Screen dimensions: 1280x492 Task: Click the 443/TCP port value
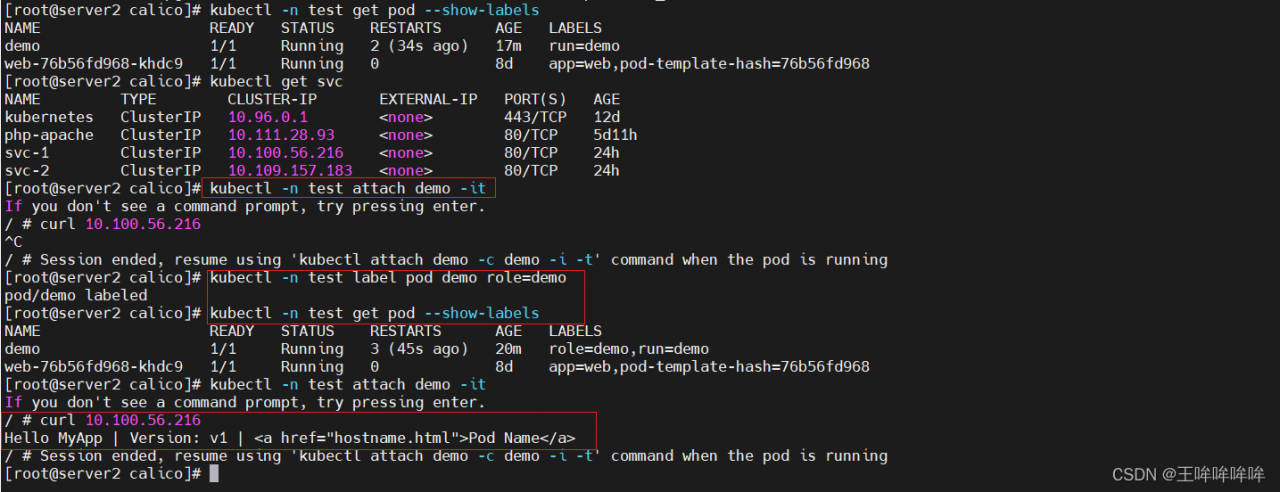click(531, 117)
